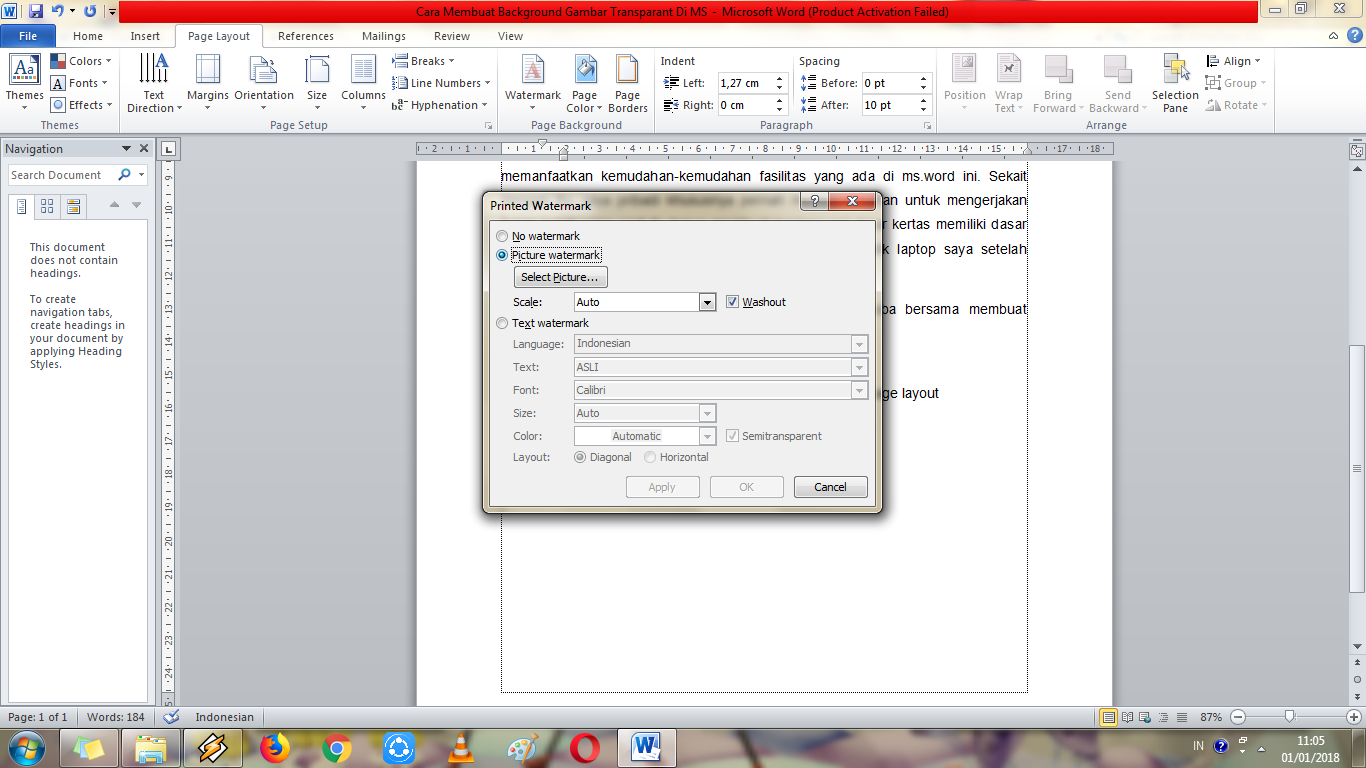Screen dimensions: 1366x768
Task: Open the Windows Start menu
Action: point(25,748)
